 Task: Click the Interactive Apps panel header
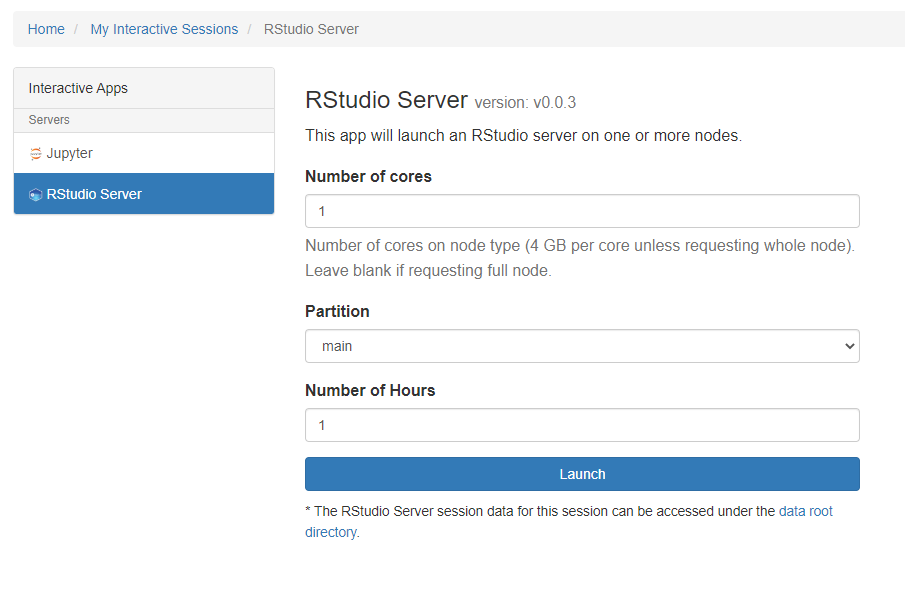point(78,88)
